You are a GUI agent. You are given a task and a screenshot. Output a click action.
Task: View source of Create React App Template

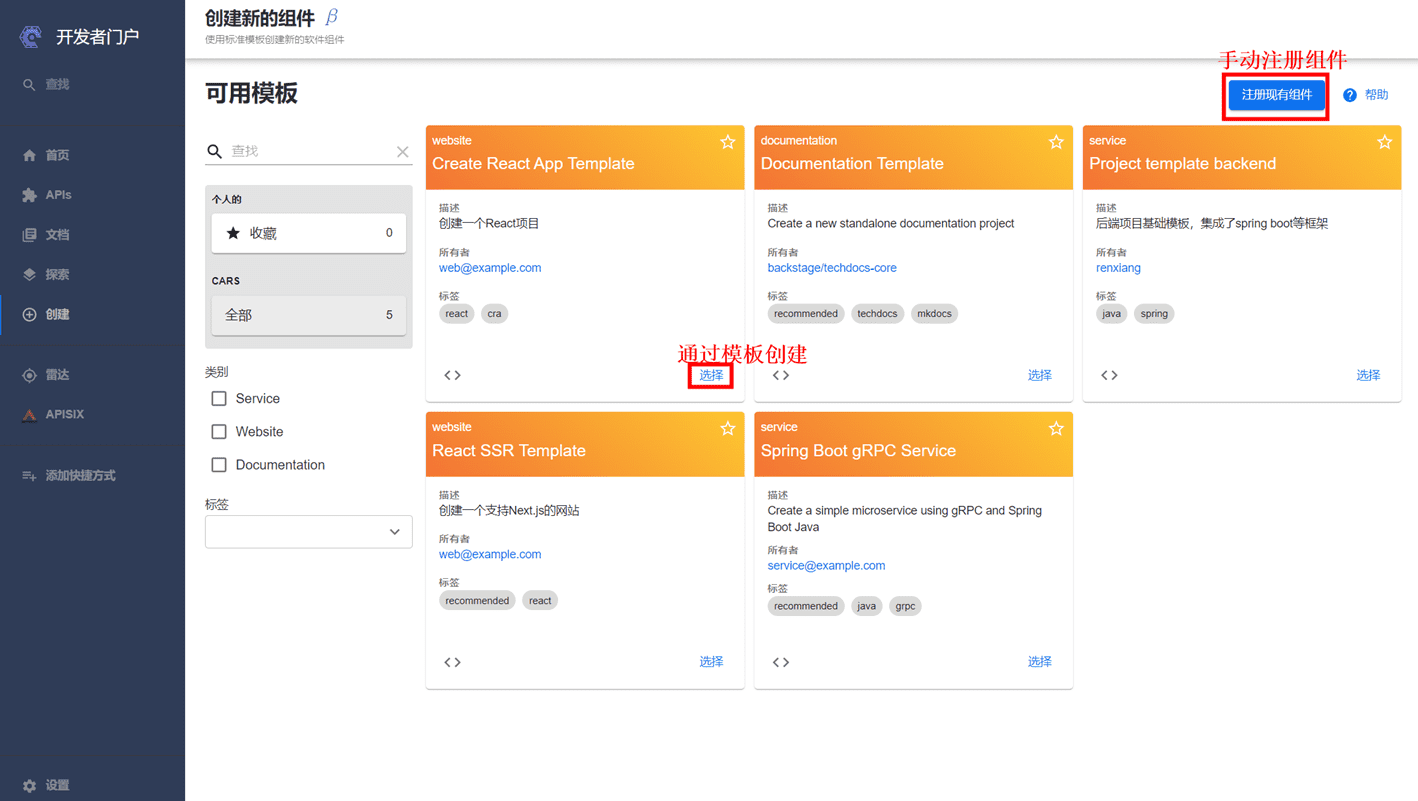coord(452,375)
